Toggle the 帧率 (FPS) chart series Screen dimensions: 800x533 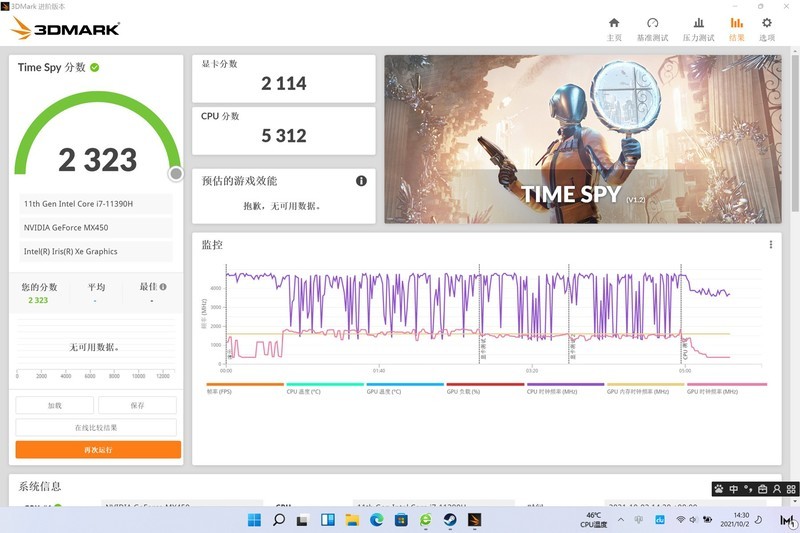(245, 388)
